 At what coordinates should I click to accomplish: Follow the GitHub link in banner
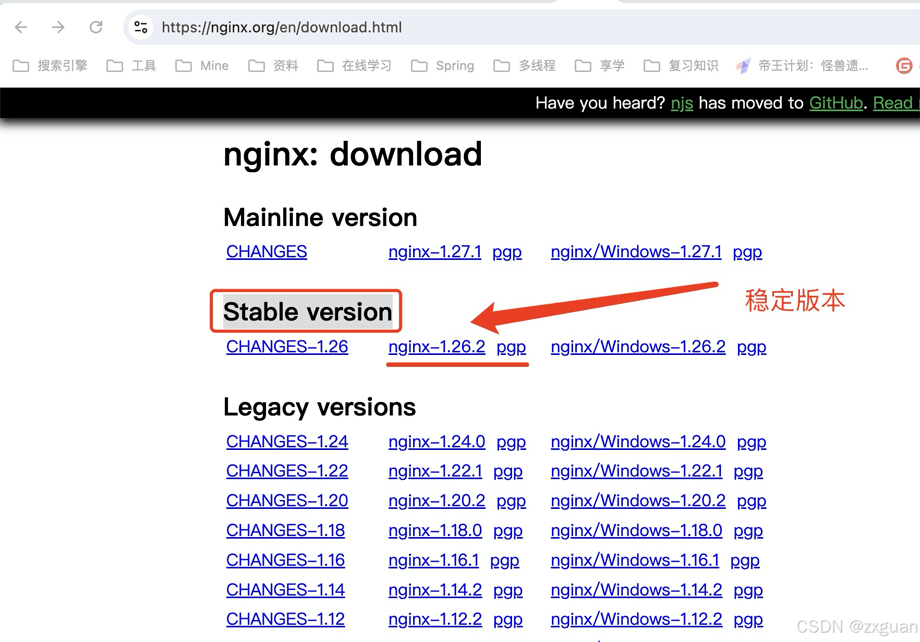click(835, 103)
